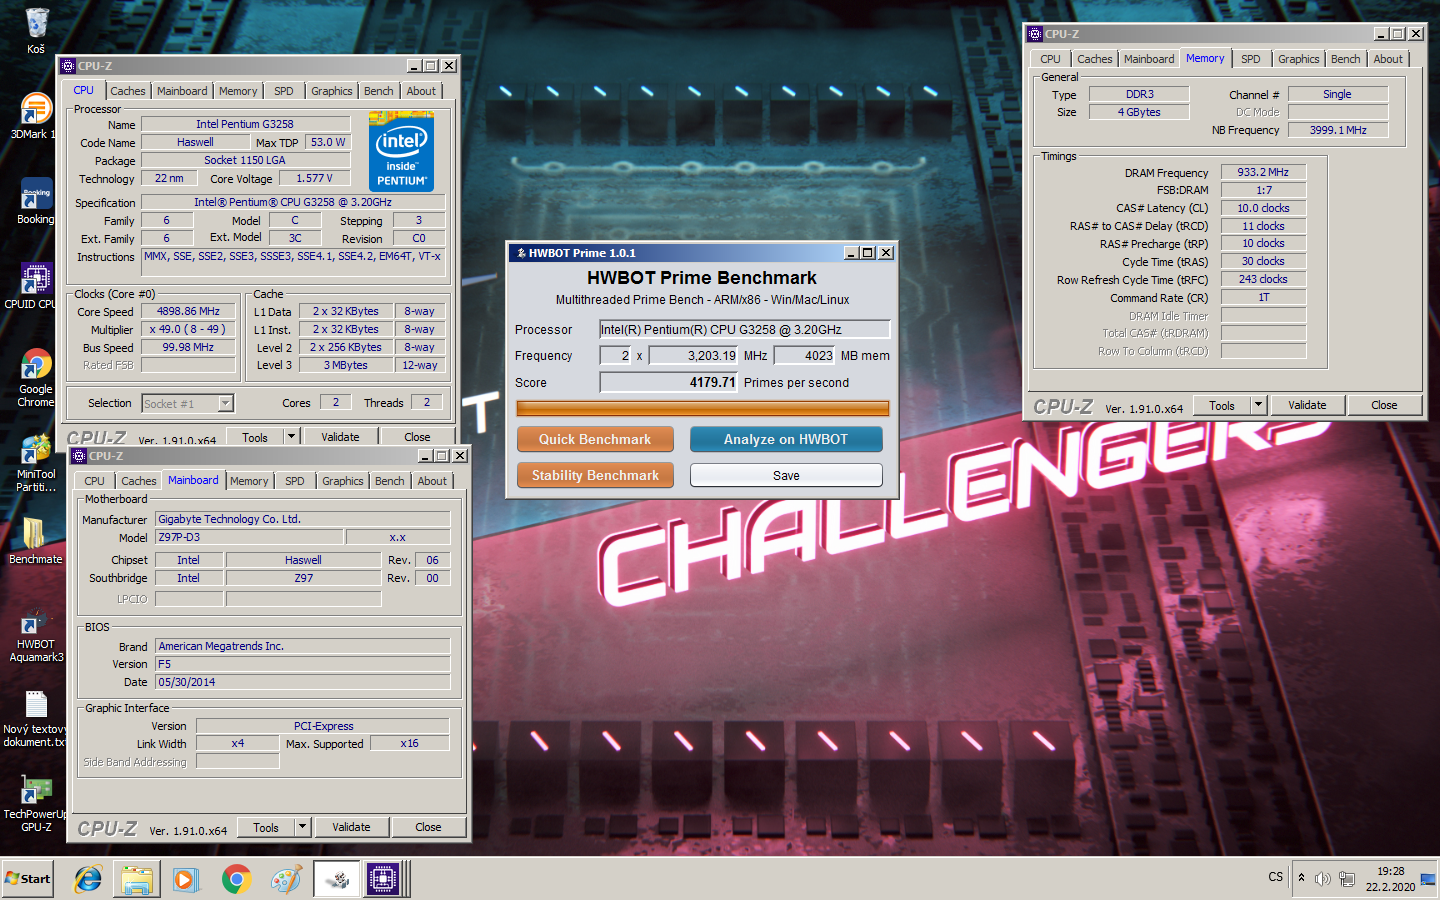Switch to Mainboard tab in top-left CPU-Z
Image resolution: width=1440 pixels, height=900 pixels.
pyautogui.click(x=182, y=91)
